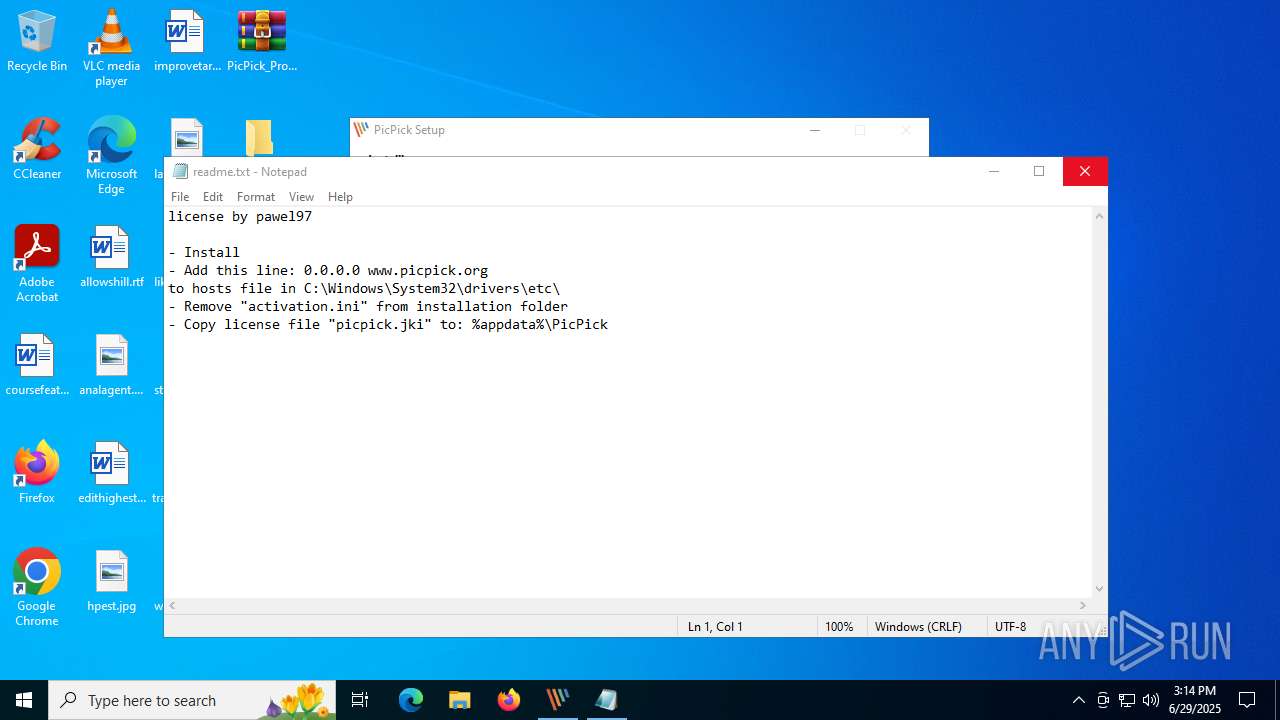The width and height of the screenshot is (1280, 720).
Task: Click the hosts file path line
Action: pos(364,288)
